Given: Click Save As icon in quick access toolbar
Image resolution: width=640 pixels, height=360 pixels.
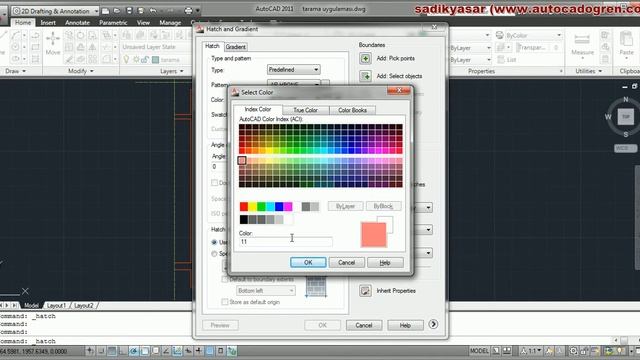Looking at the screenshot, I should pos(140,11).
